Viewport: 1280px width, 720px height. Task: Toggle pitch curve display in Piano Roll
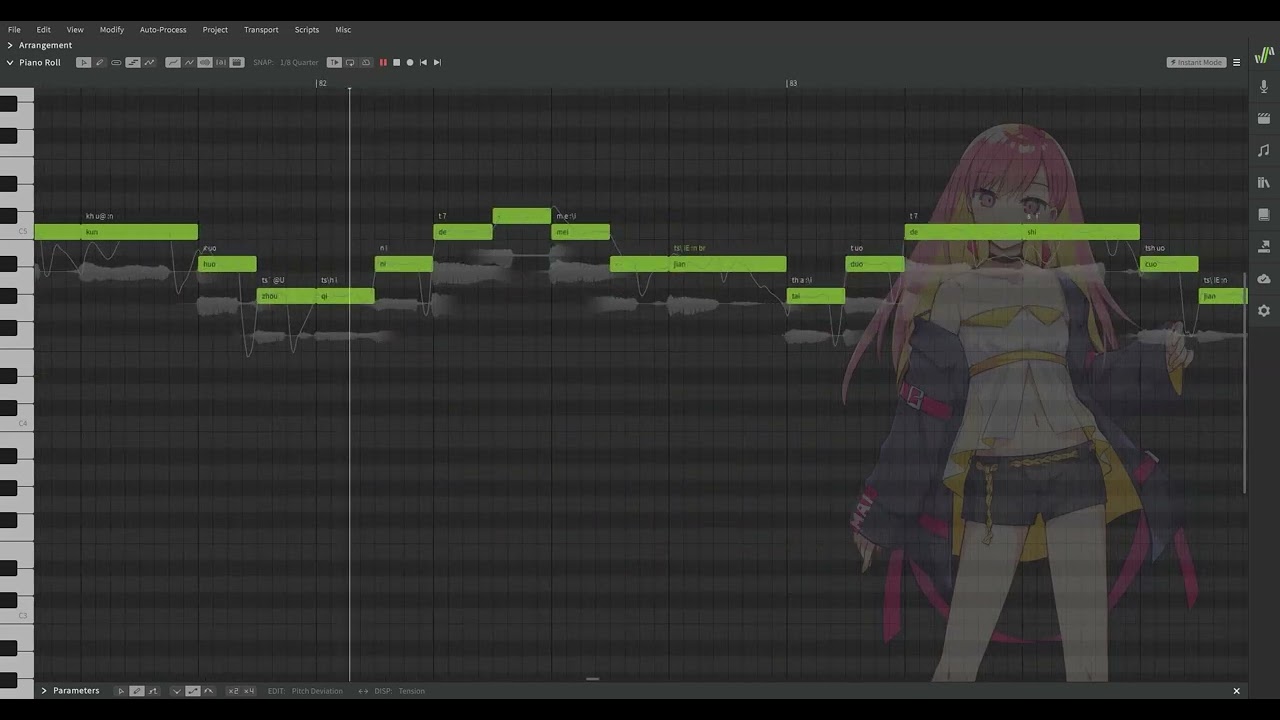173,62
